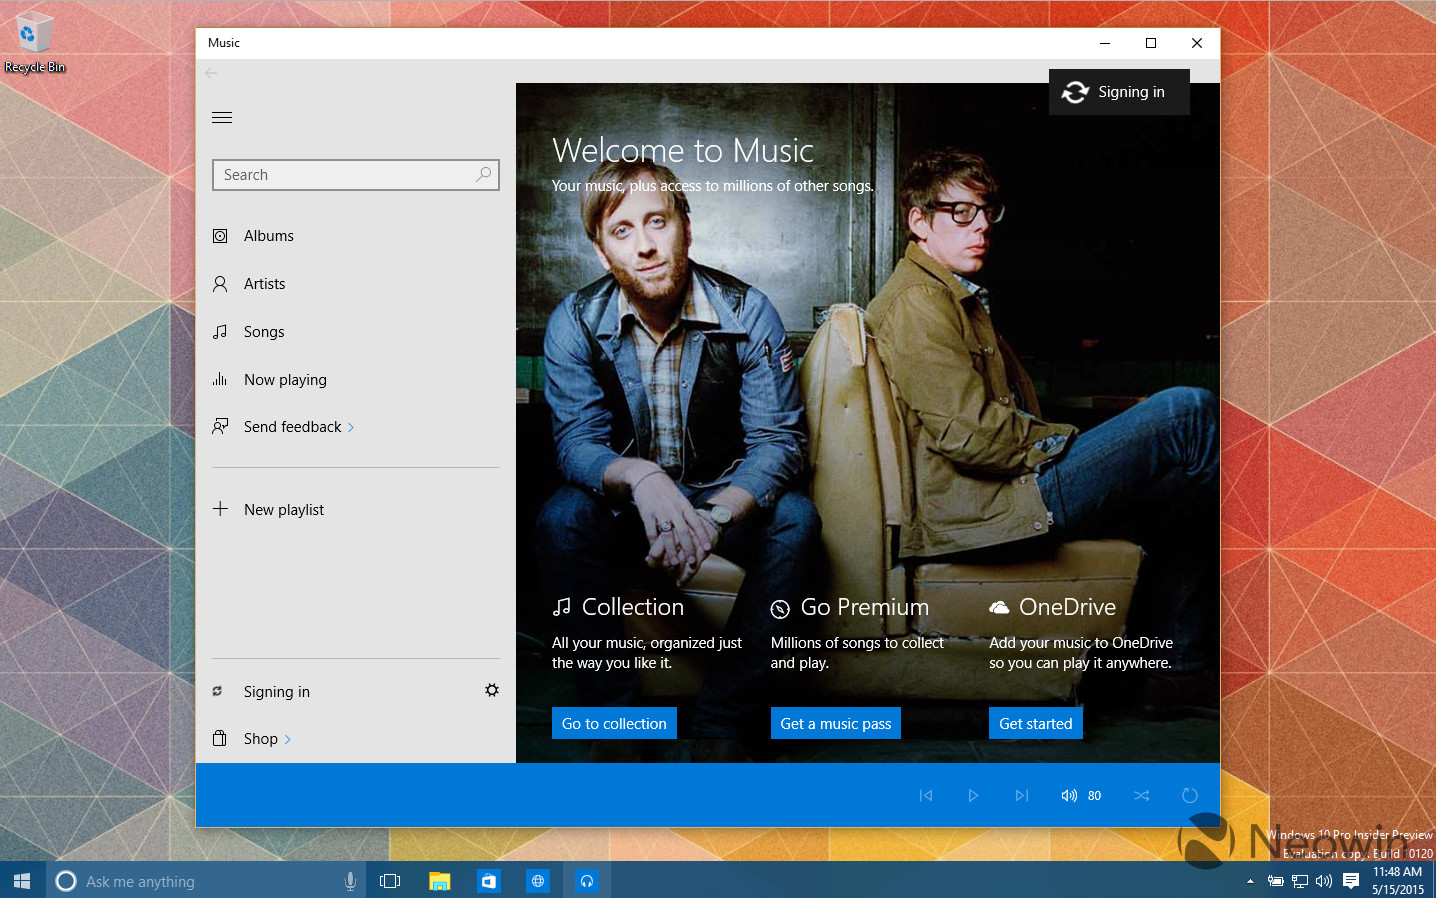1436x898 pixels.
Task: Open the Recycle Bin desktop icon
Action: tap(34, 43)
